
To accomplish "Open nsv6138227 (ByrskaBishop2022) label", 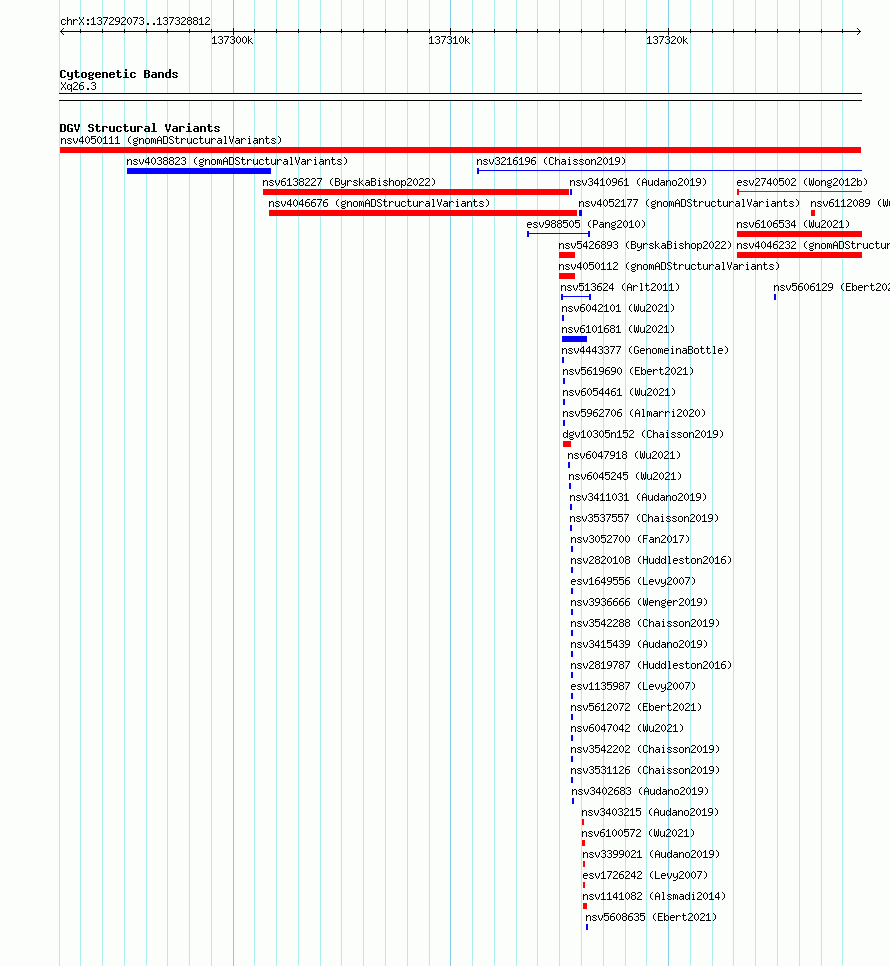I will click(349, 182).
